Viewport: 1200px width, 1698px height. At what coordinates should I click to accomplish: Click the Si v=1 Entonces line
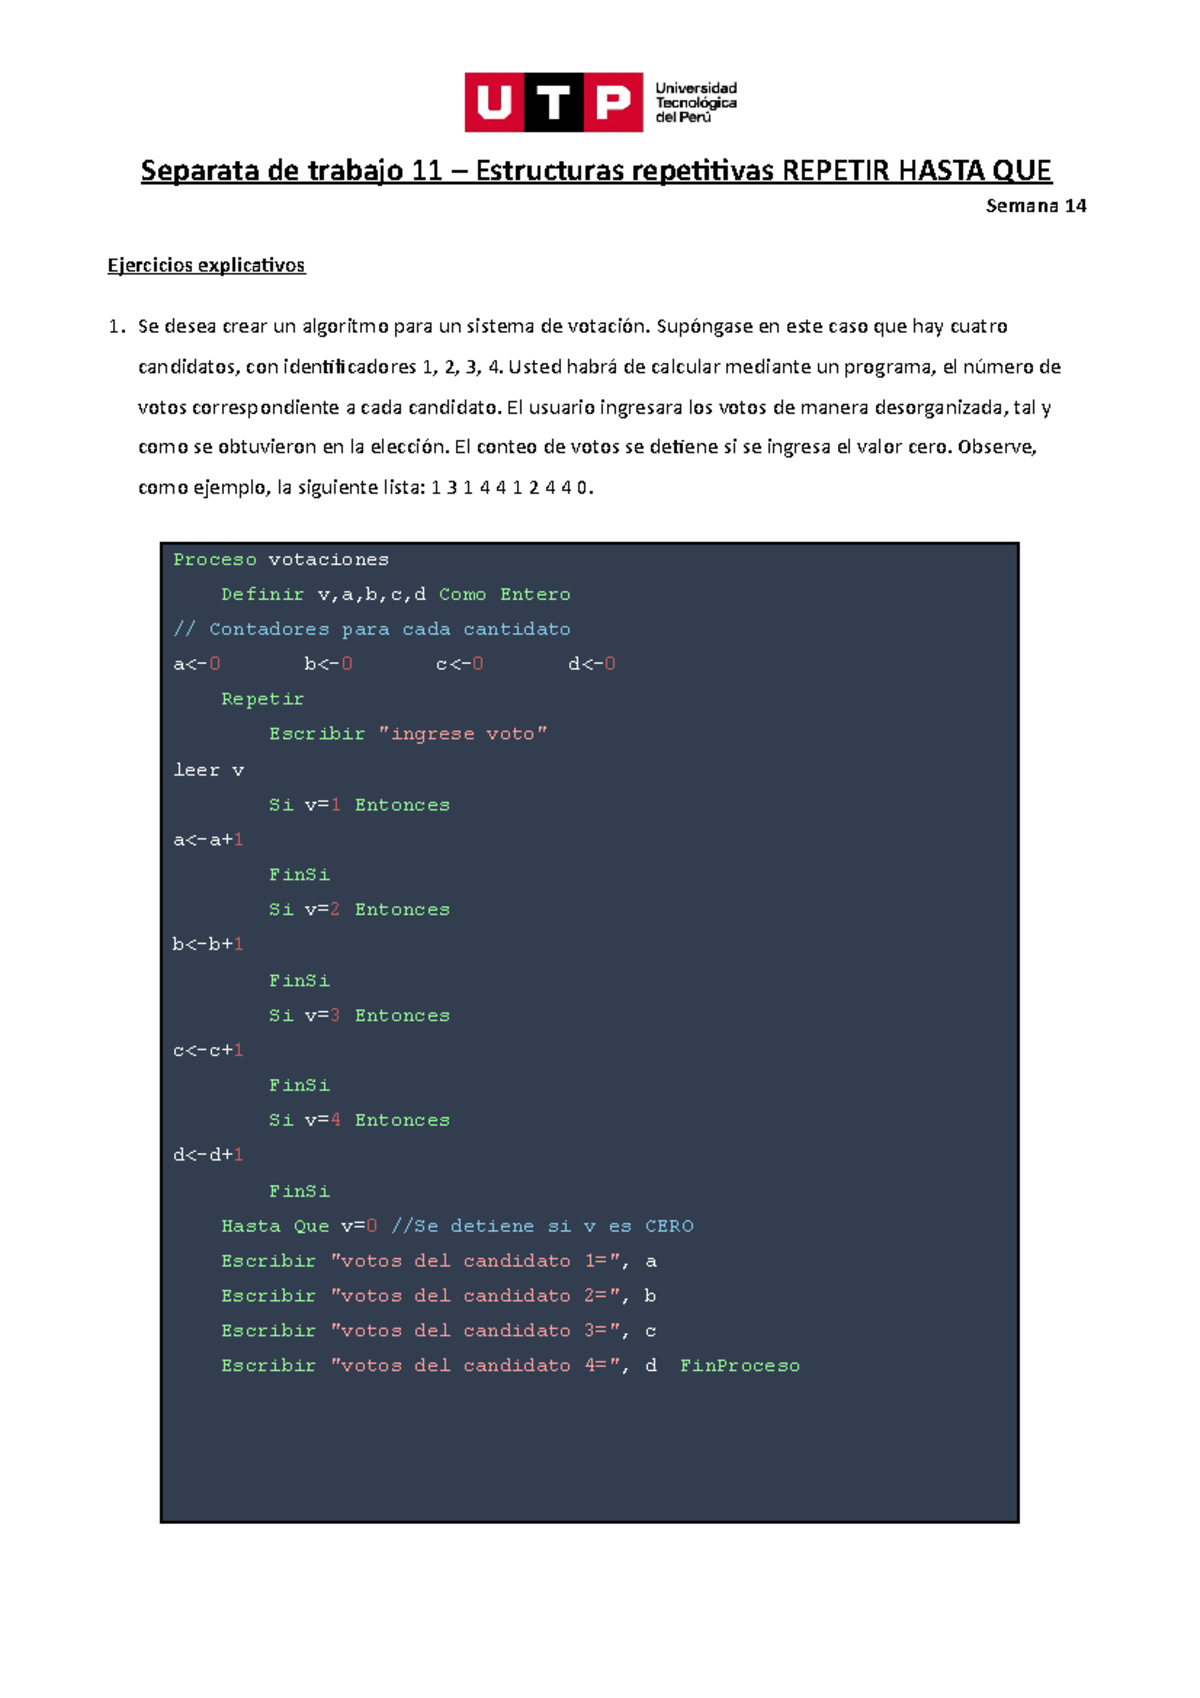tap(359, 805)
